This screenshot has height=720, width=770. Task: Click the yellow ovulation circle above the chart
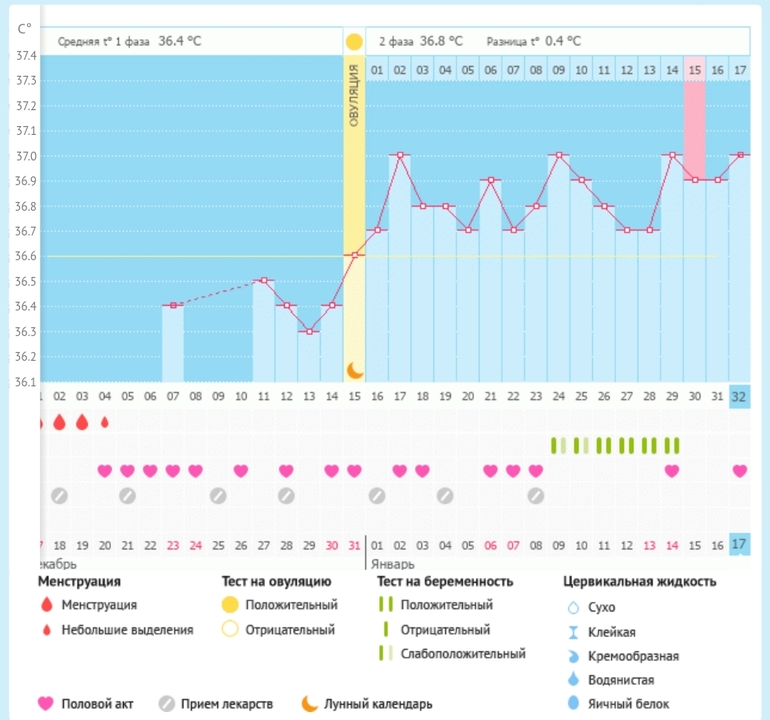click(x=354, y=42)
